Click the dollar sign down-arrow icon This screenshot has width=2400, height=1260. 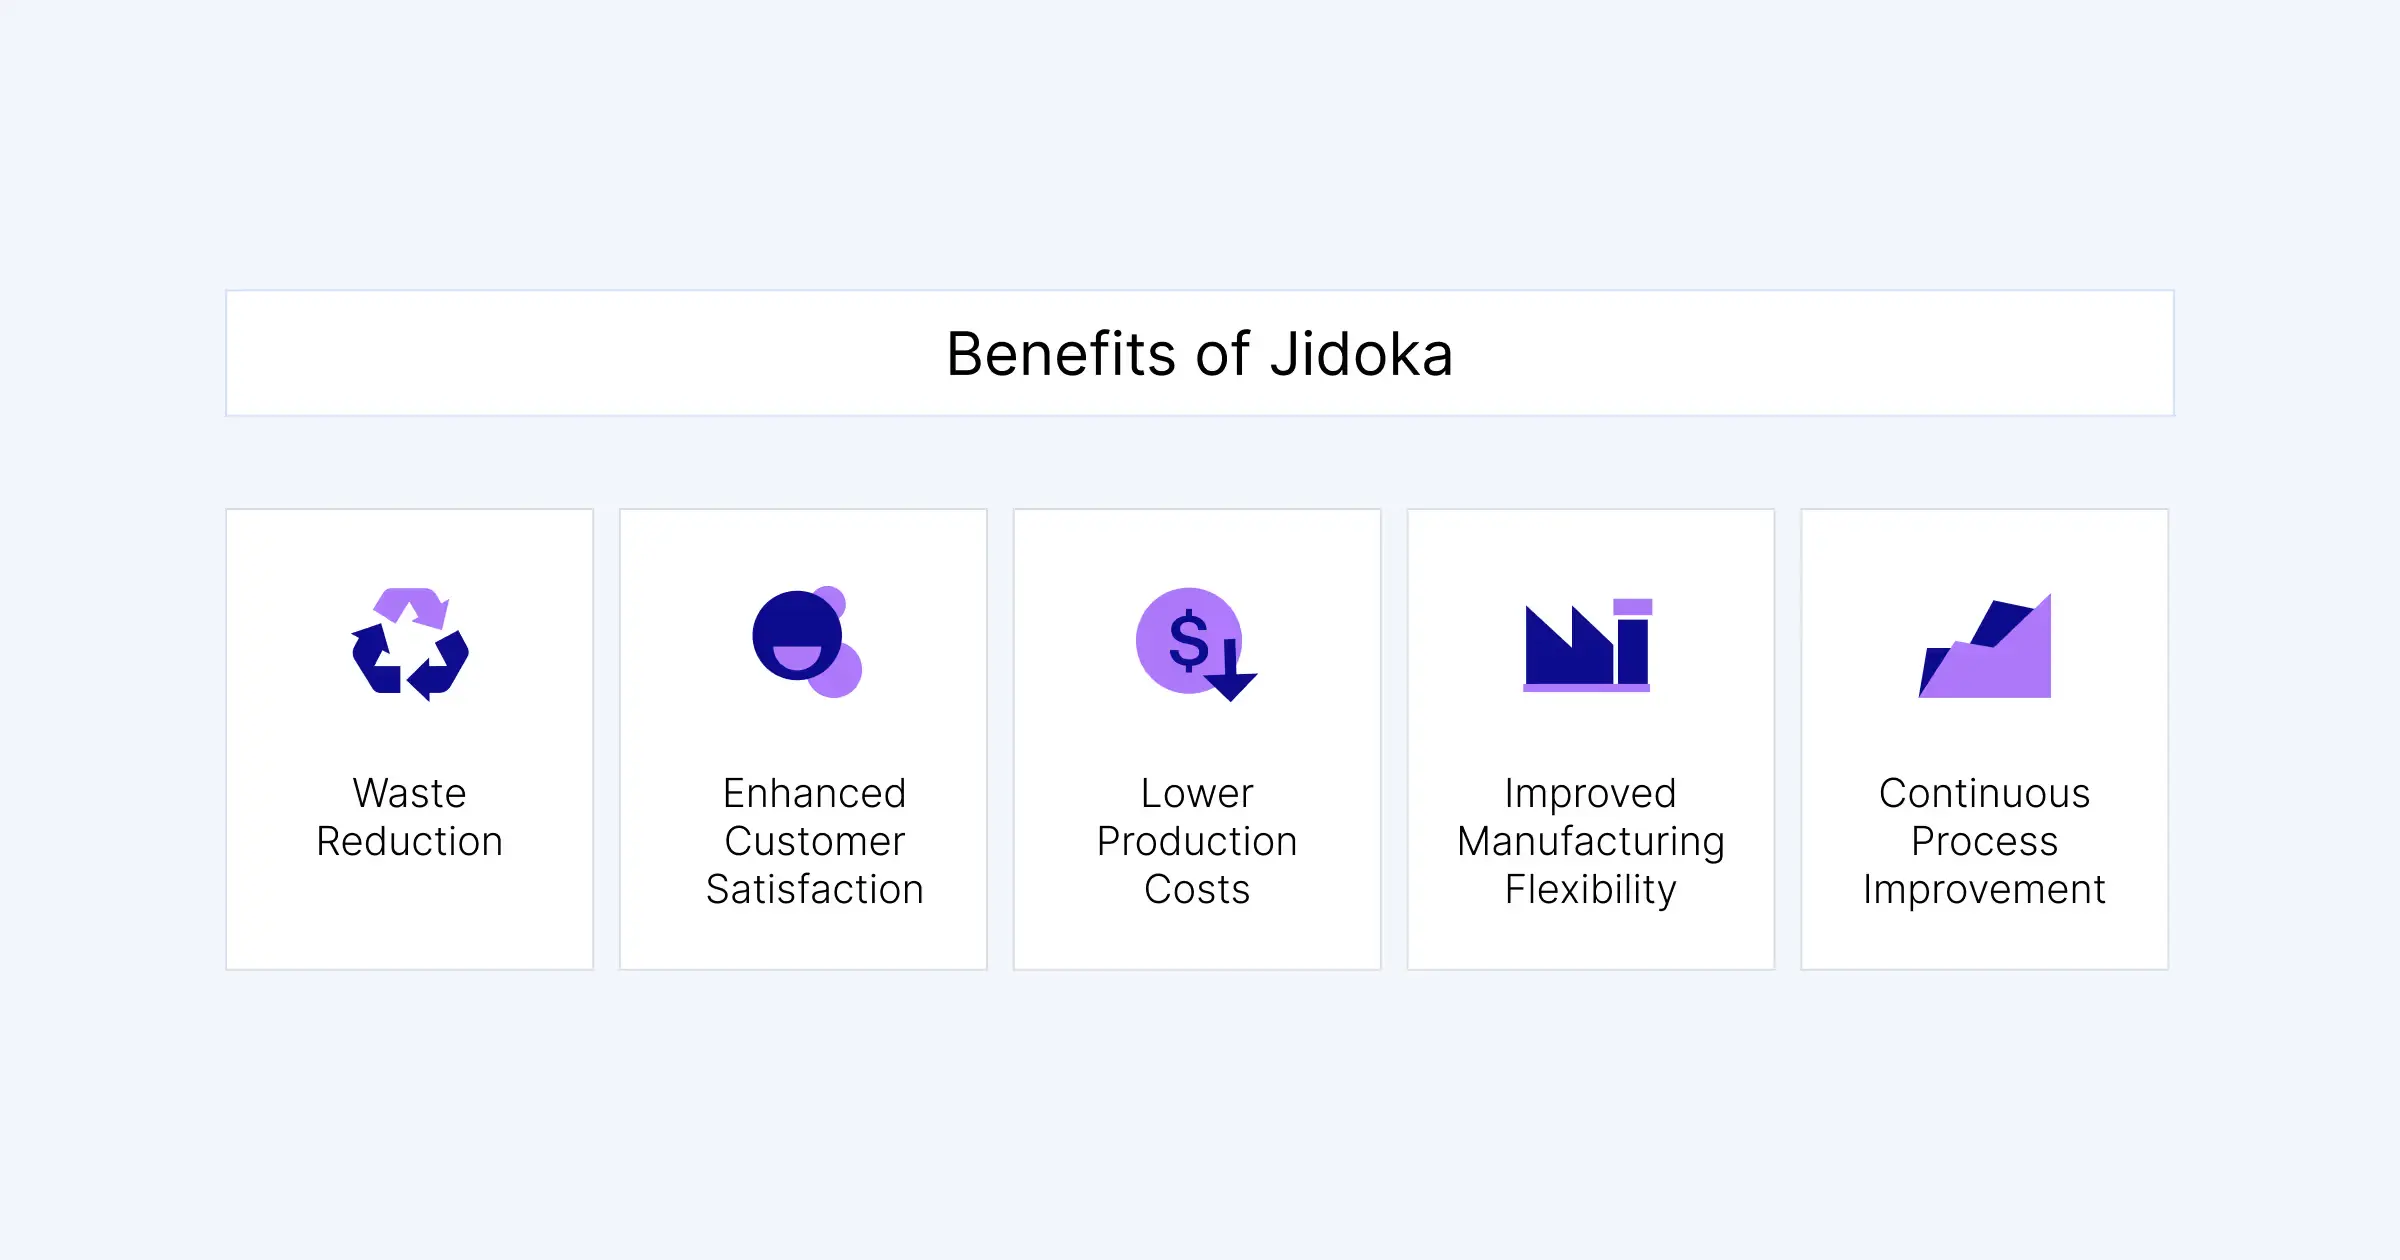[x=1196, y=644]
